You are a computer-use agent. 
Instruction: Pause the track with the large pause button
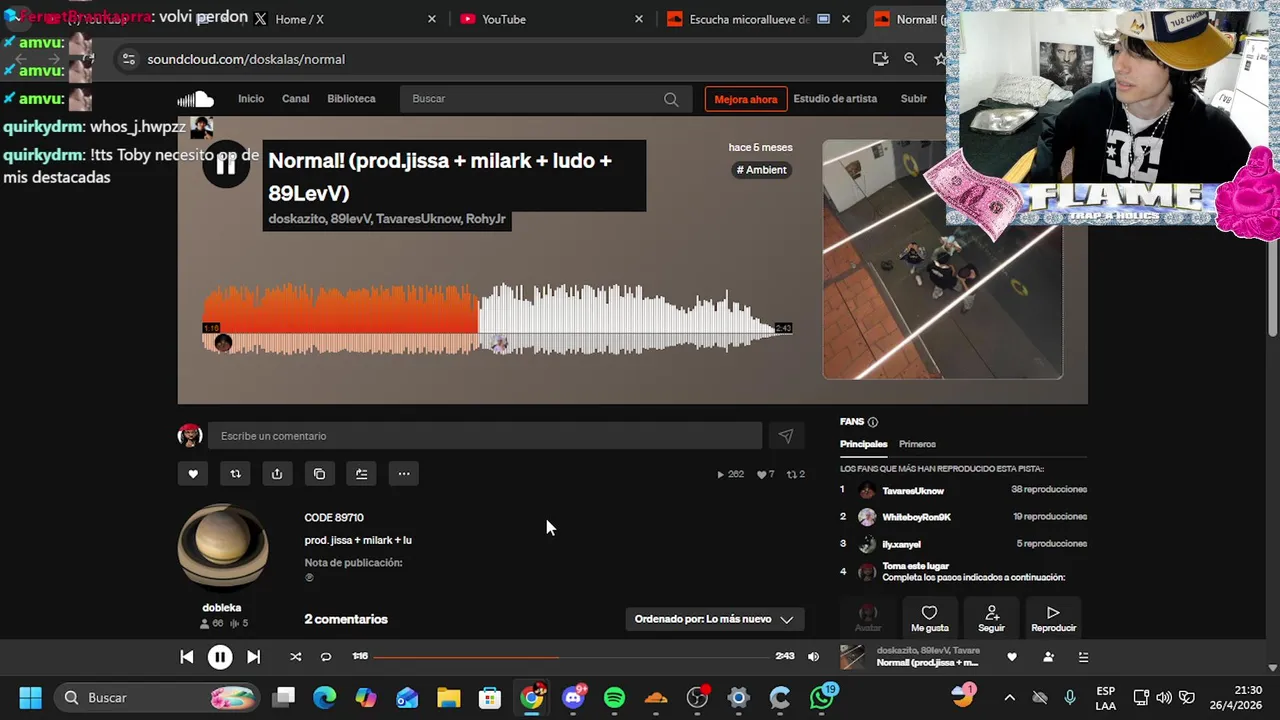tap(226, 165)
